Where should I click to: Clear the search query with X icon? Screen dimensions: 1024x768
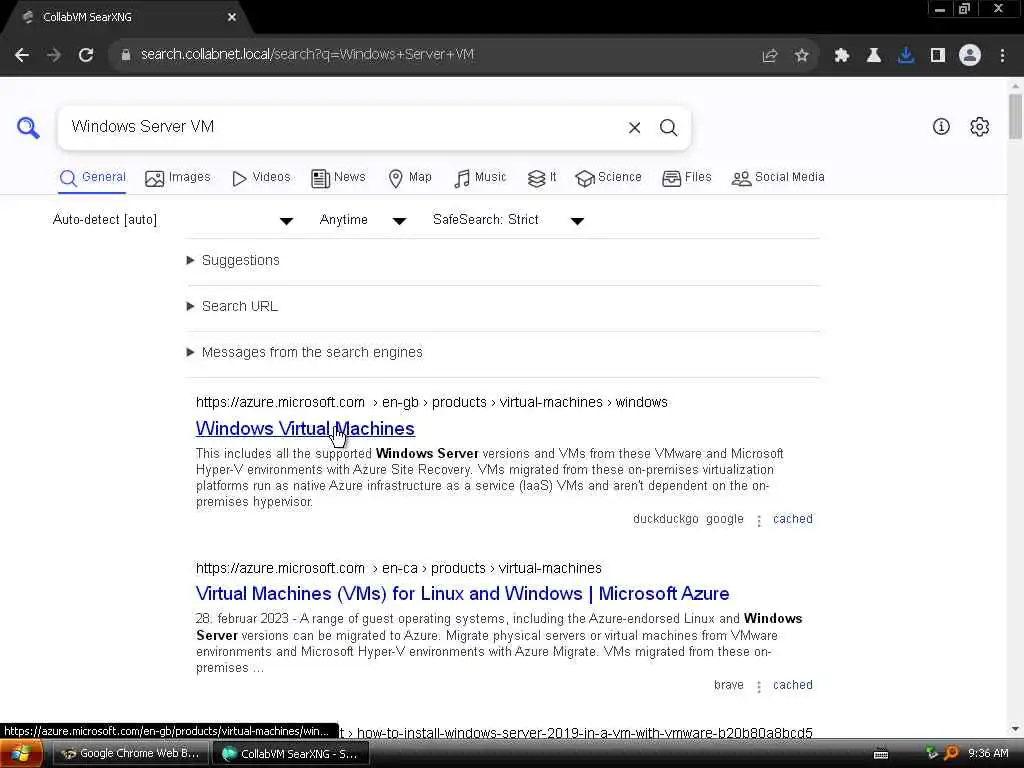pos(634,127)
